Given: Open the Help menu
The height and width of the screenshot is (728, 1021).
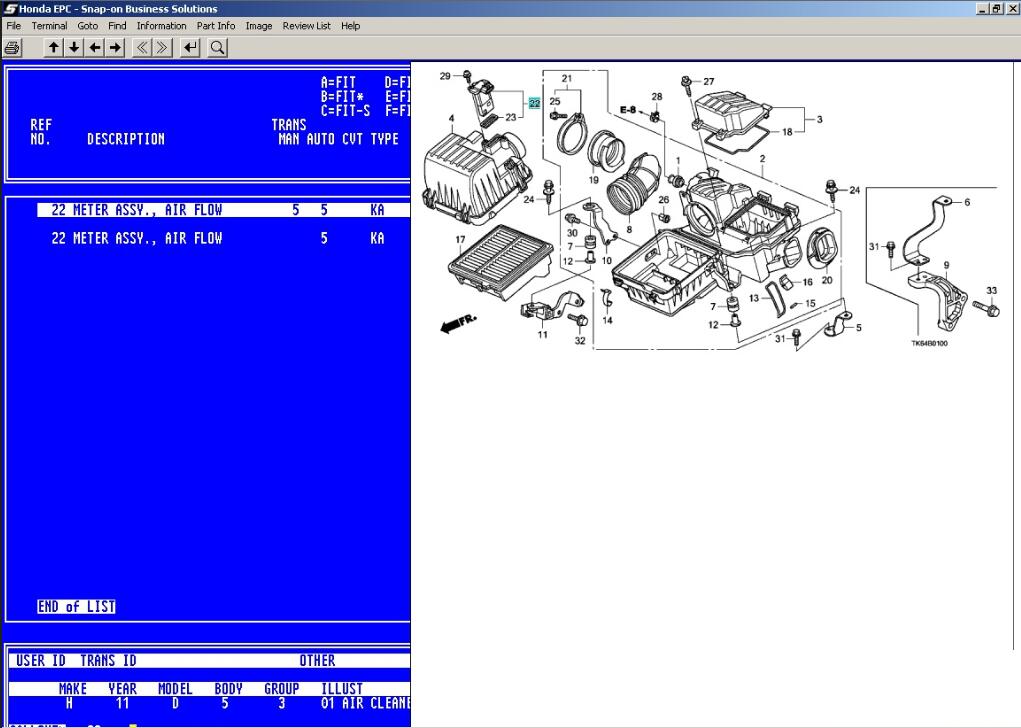Looking at the screenshot, I should click(x=350, y=26).
